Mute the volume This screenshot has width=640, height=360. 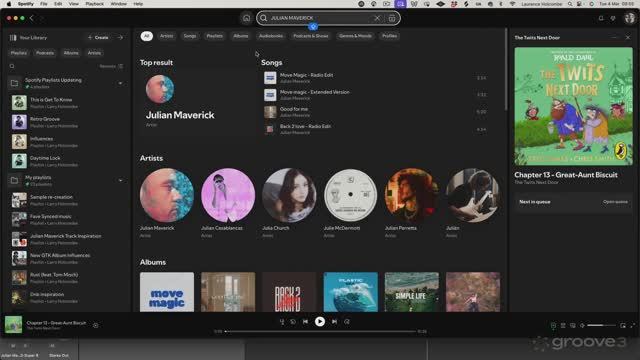click(582, 325)
